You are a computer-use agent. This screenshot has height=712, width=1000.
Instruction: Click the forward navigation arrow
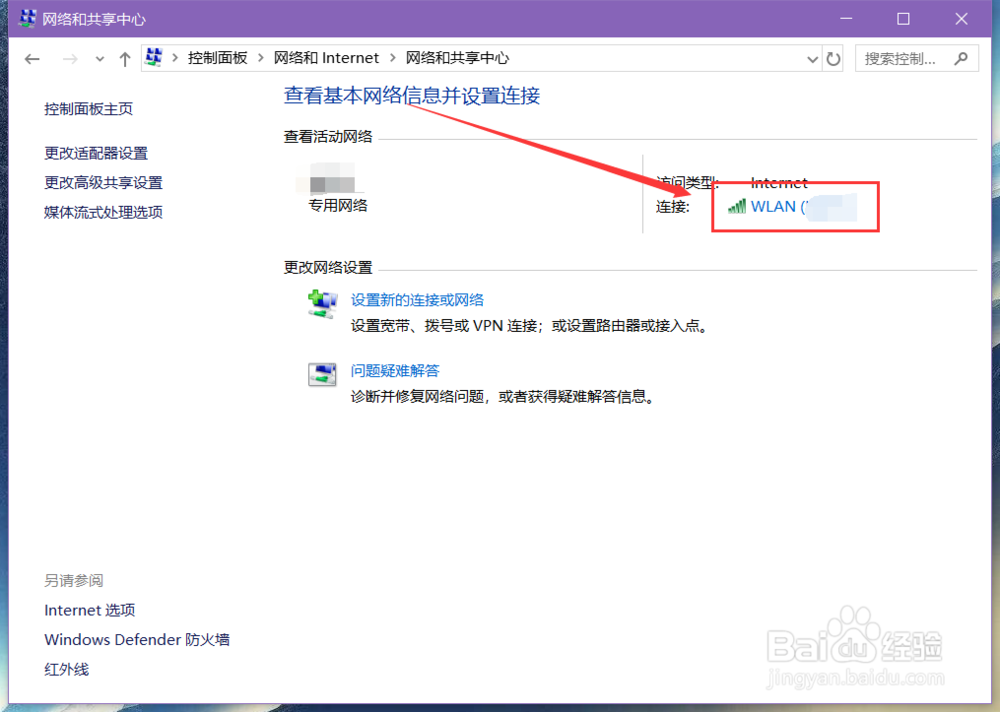point(70,59)
